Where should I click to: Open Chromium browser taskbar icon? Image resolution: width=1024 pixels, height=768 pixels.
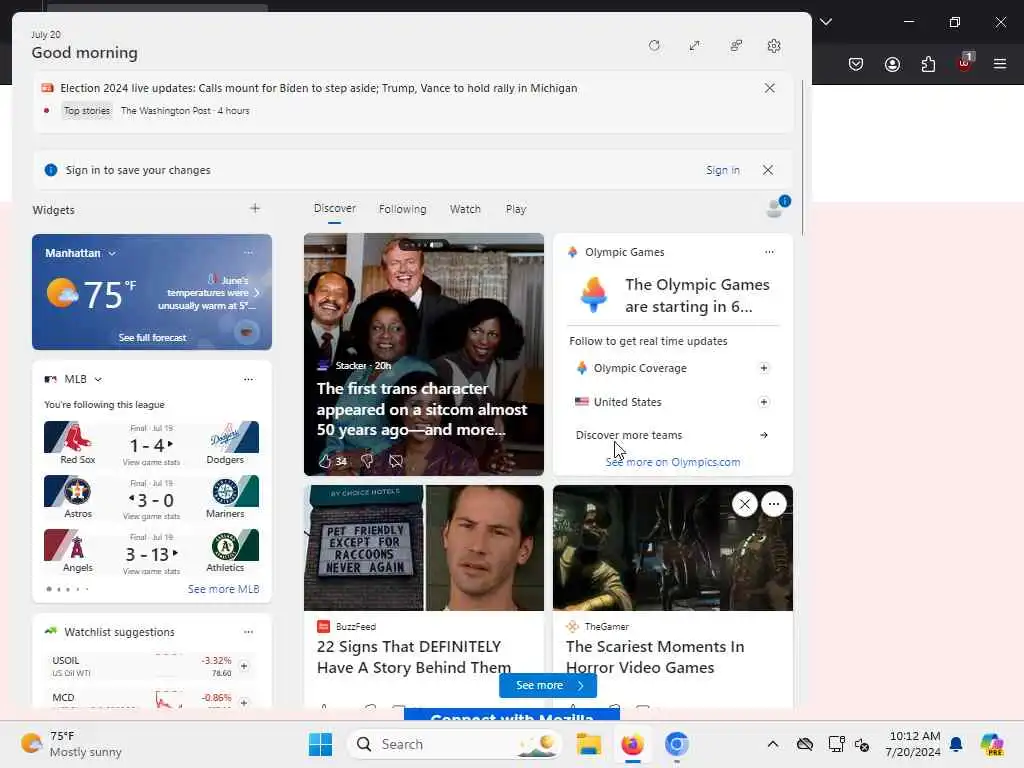677,744
